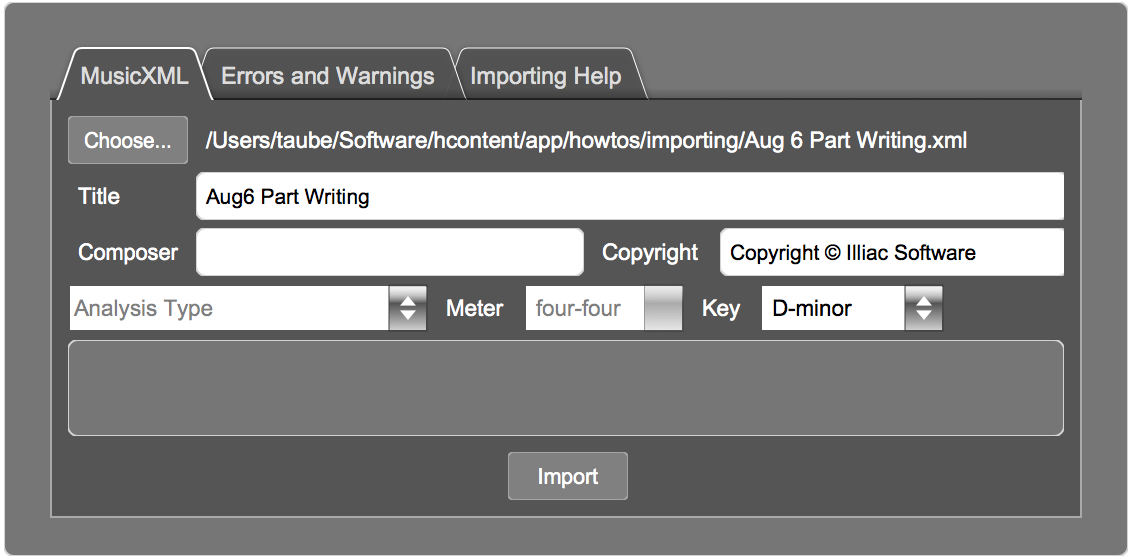Click the Key selector's up-down arrows icon
This screenshot has height=560, width=1130.
(923, 308)
